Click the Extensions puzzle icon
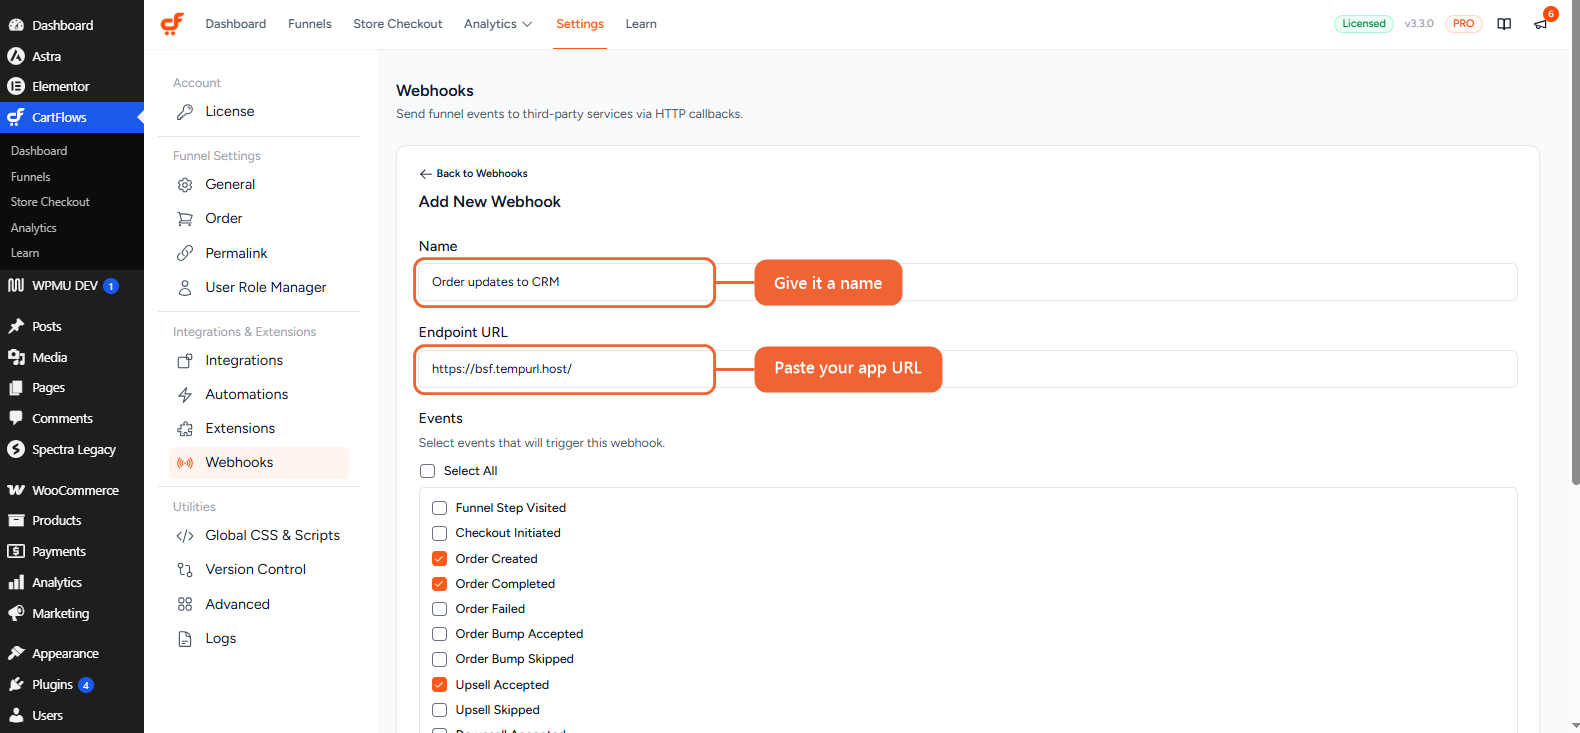The image size is (1580, 733). click(x=185, y=429)
